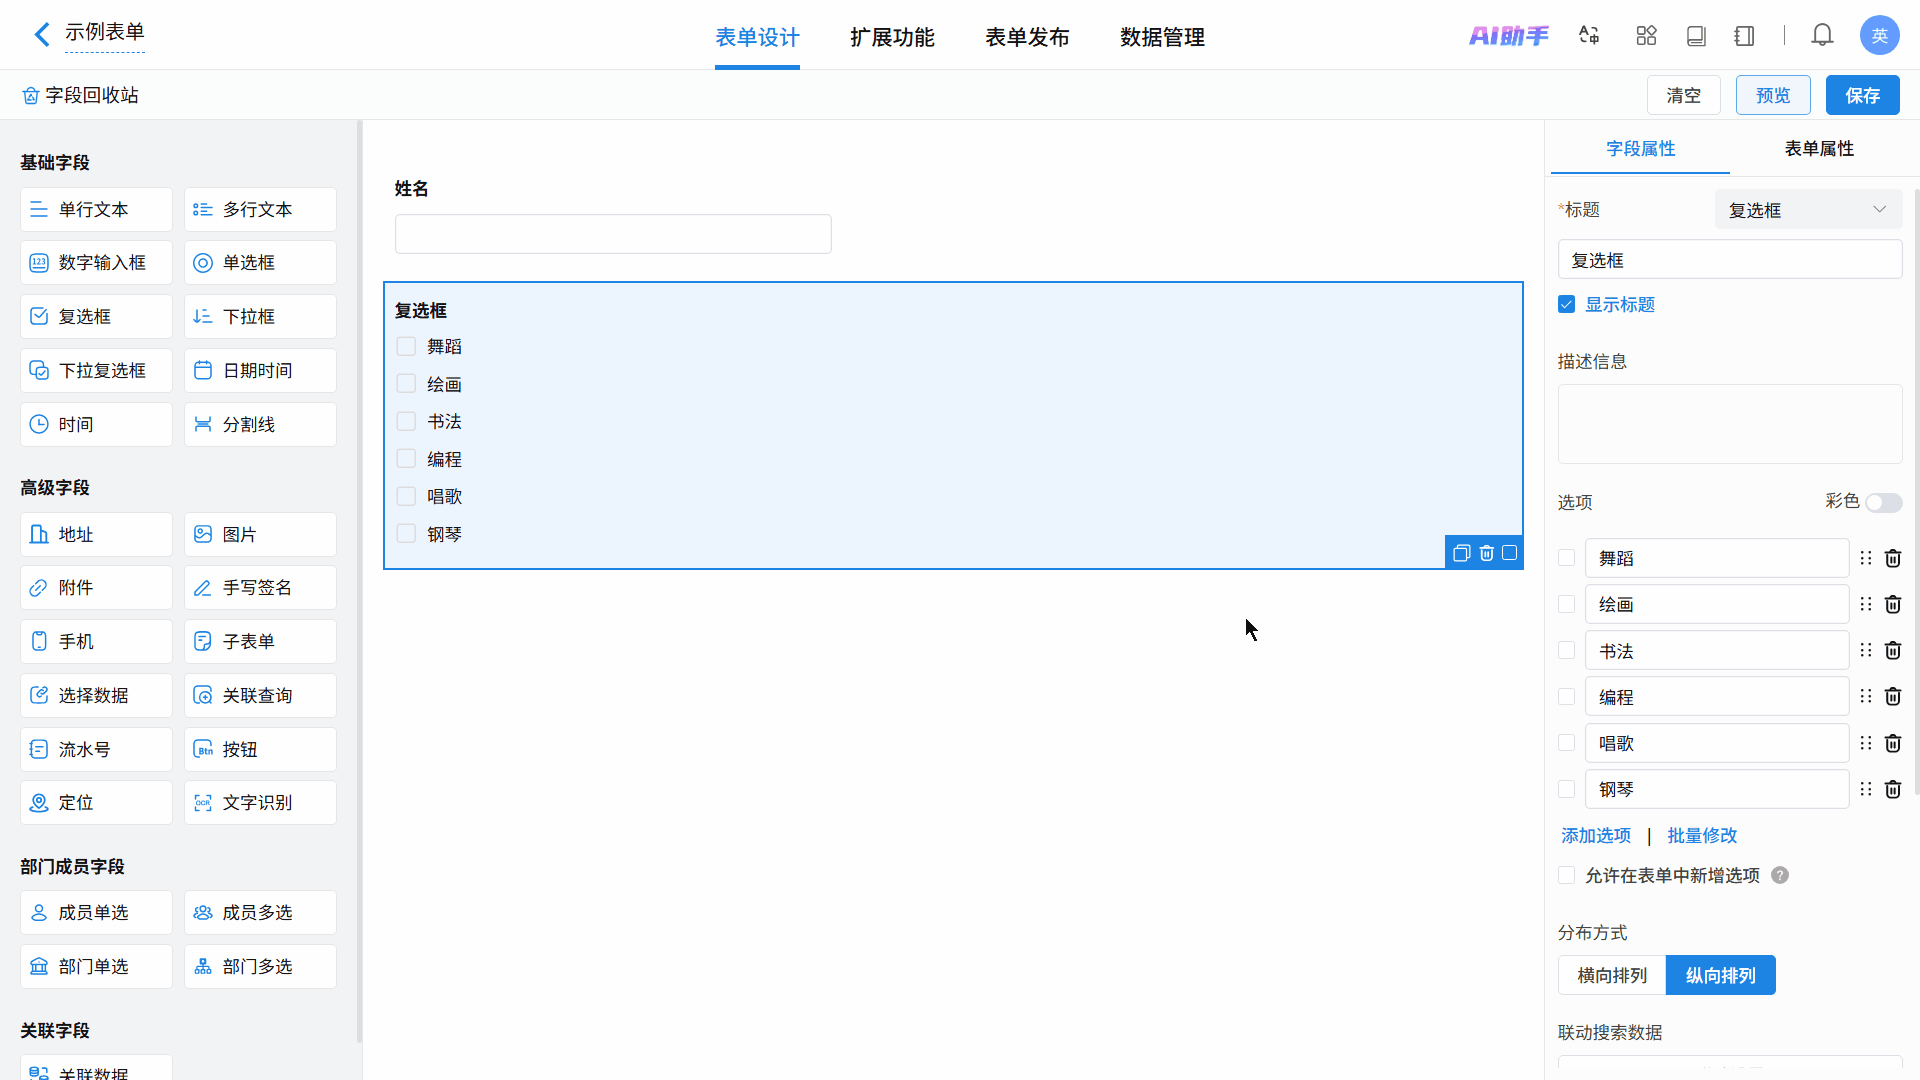This screenshot has width=1920, height=1080.
Task: Open the translate icon in top bar
Action: click(1589, 36)
